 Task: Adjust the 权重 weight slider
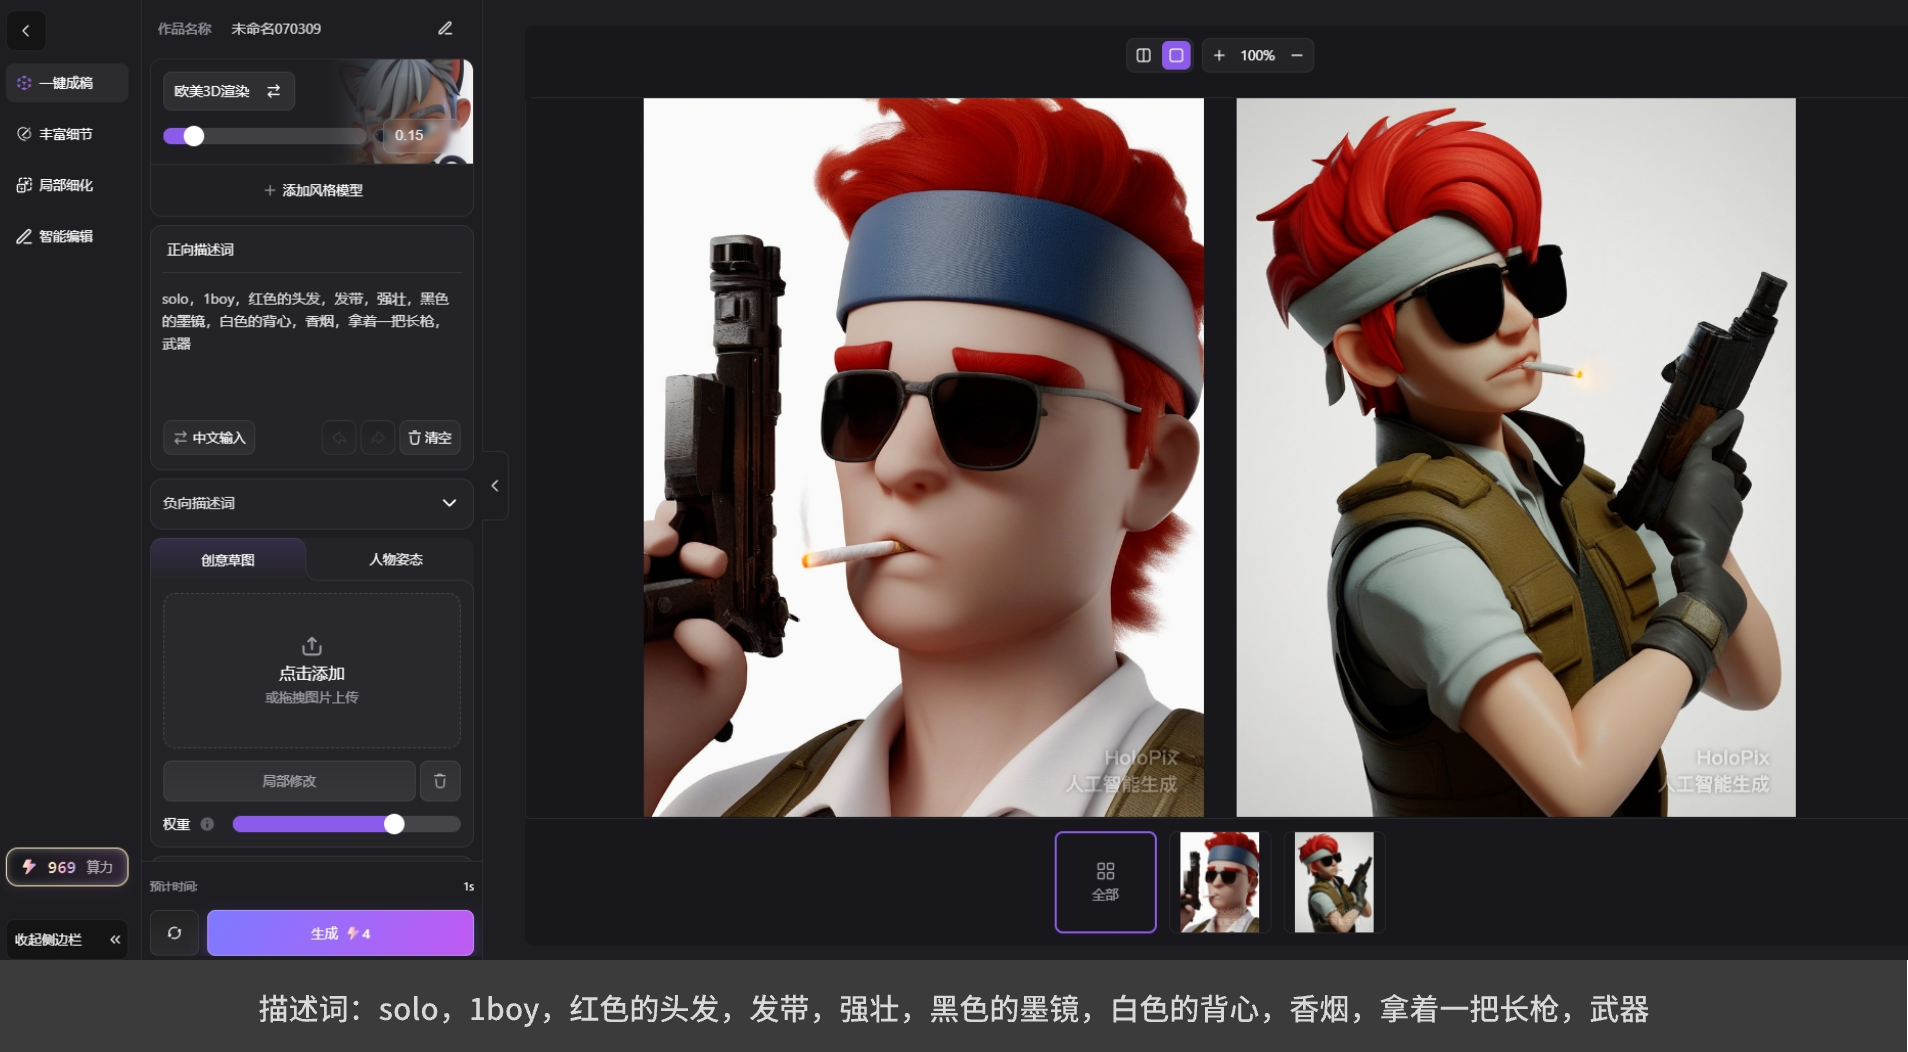pyautogui.click(x=346, y=824)
